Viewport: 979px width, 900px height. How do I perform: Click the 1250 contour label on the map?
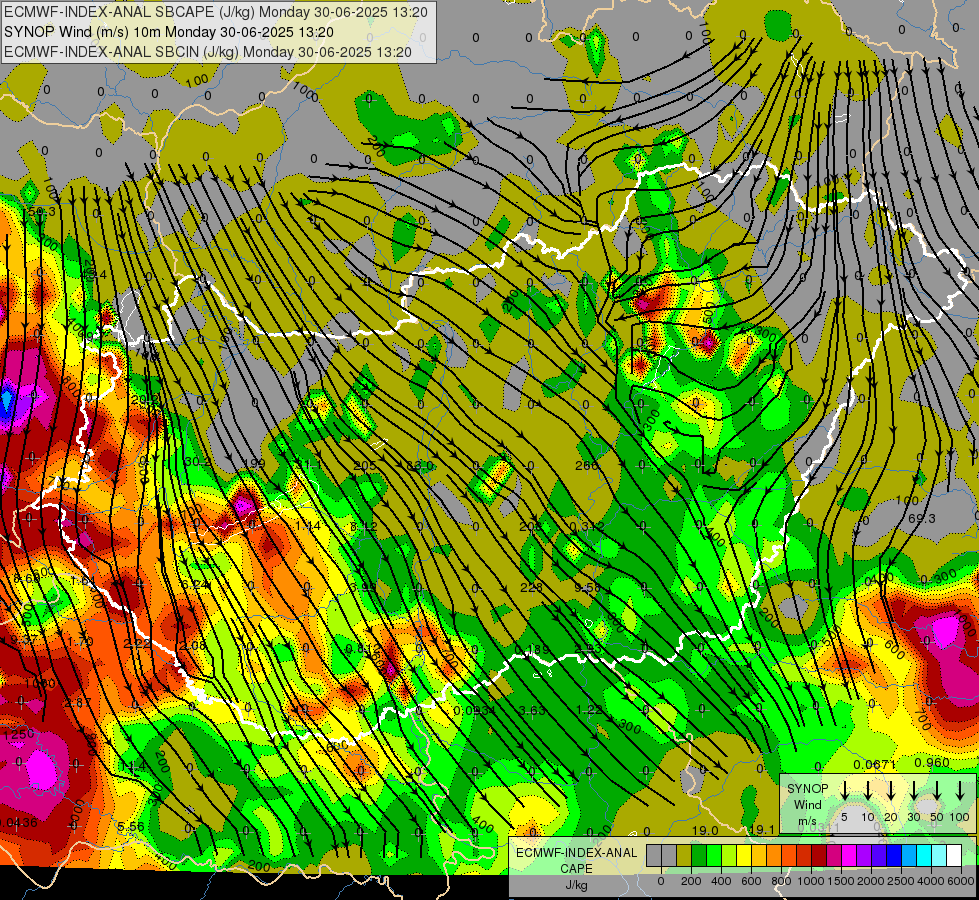19,734
